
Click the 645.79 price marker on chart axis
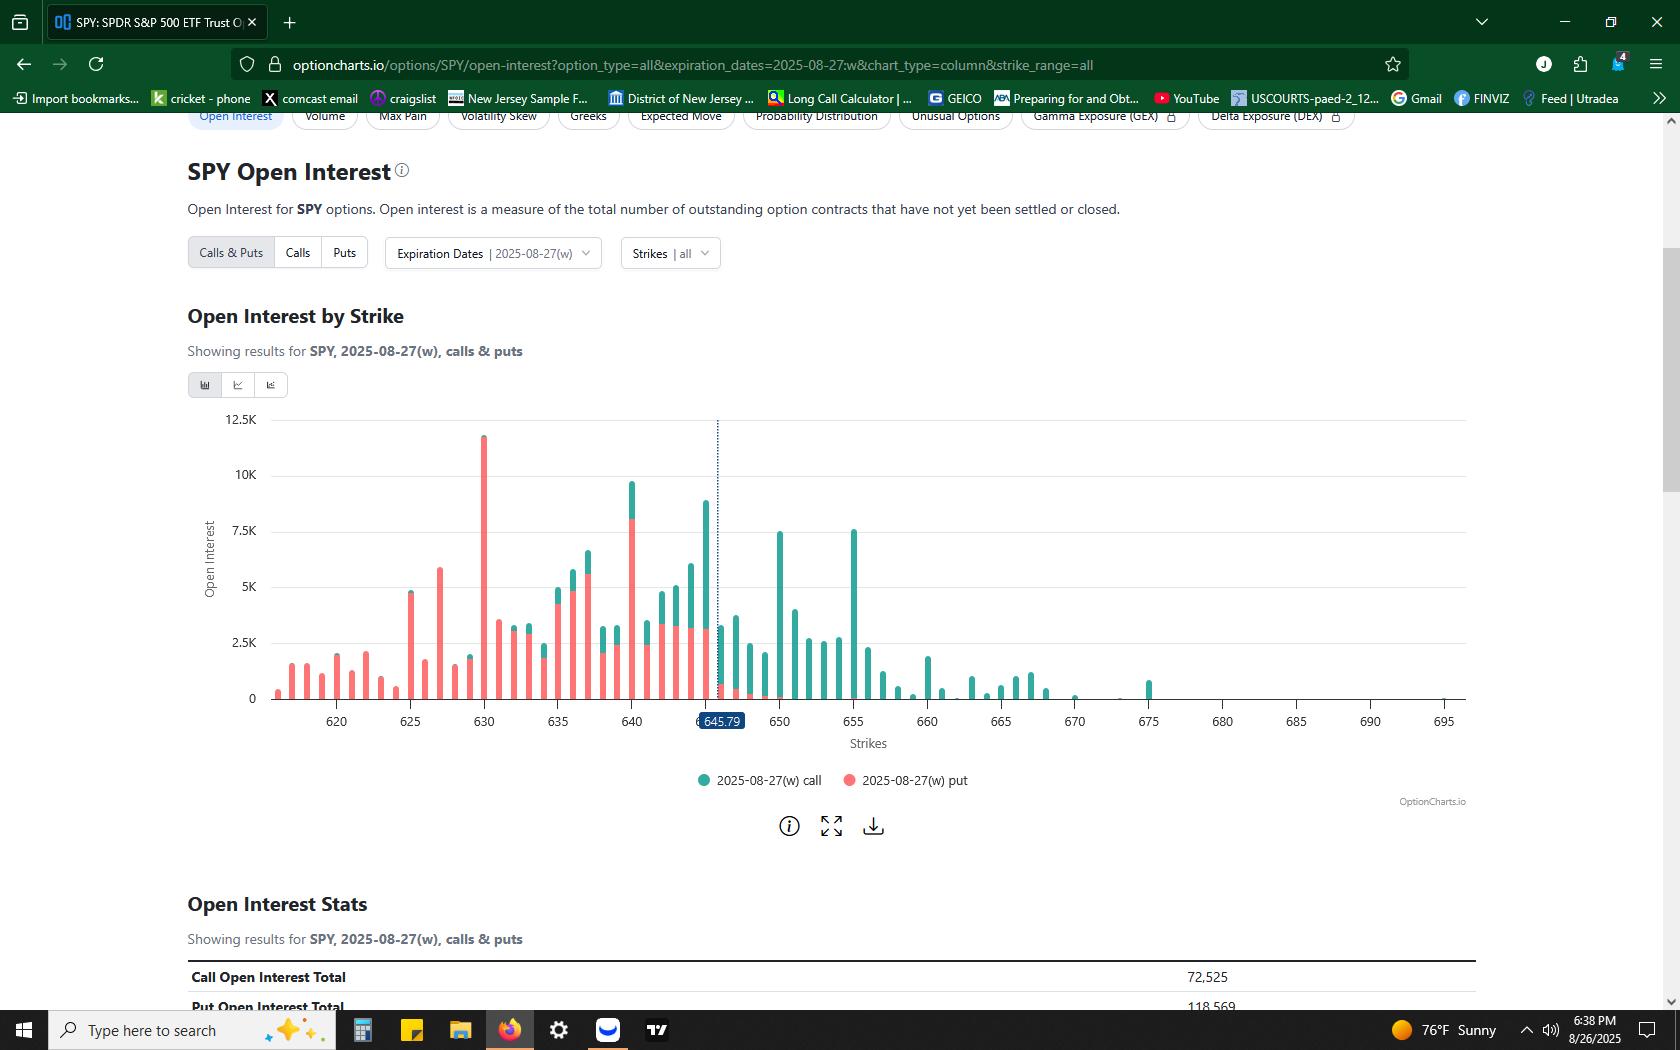(x=722, y=721)
